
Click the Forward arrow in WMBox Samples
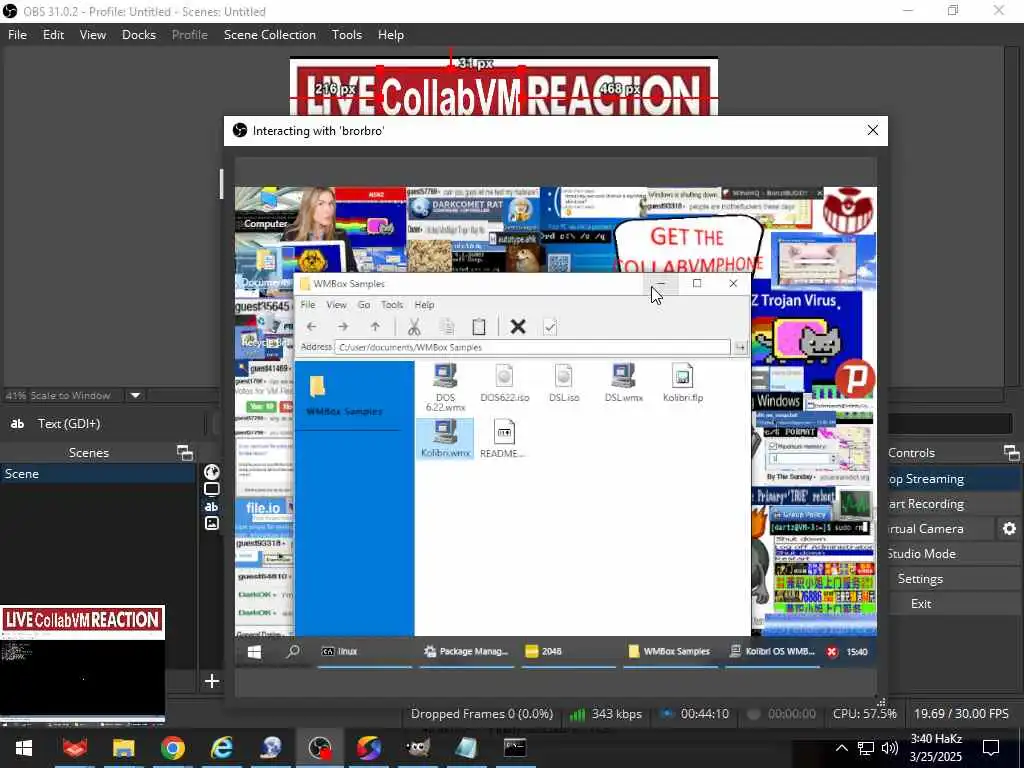pos(344,327)
